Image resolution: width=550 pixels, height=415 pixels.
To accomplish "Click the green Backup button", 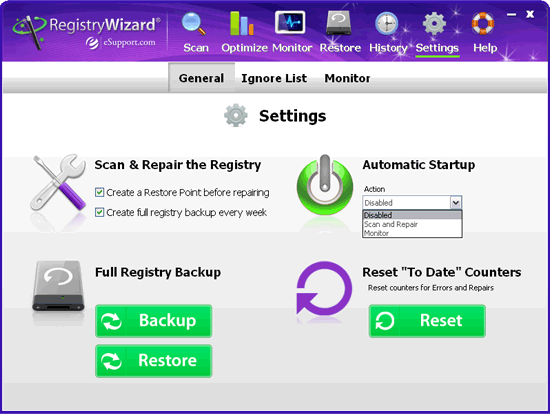I will pos(154,321).
